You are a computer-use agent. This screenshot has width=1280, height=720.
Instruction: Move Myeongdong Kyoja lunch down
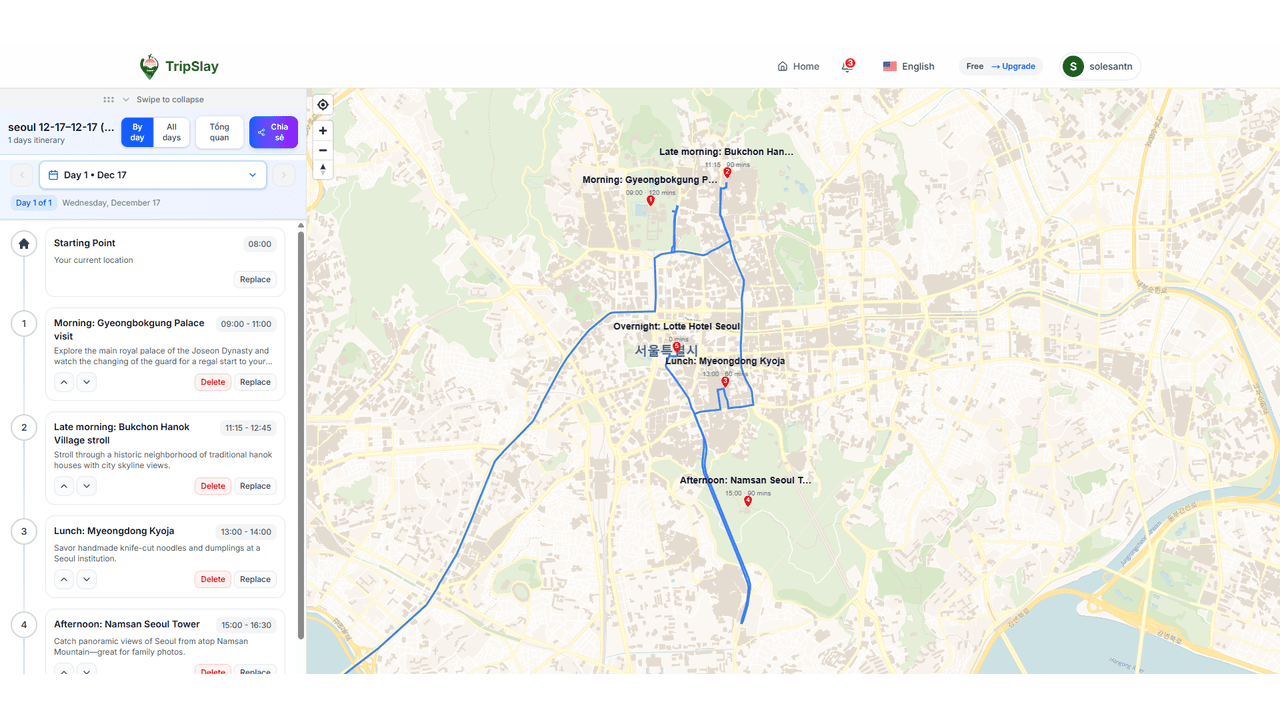pos(87,579)
